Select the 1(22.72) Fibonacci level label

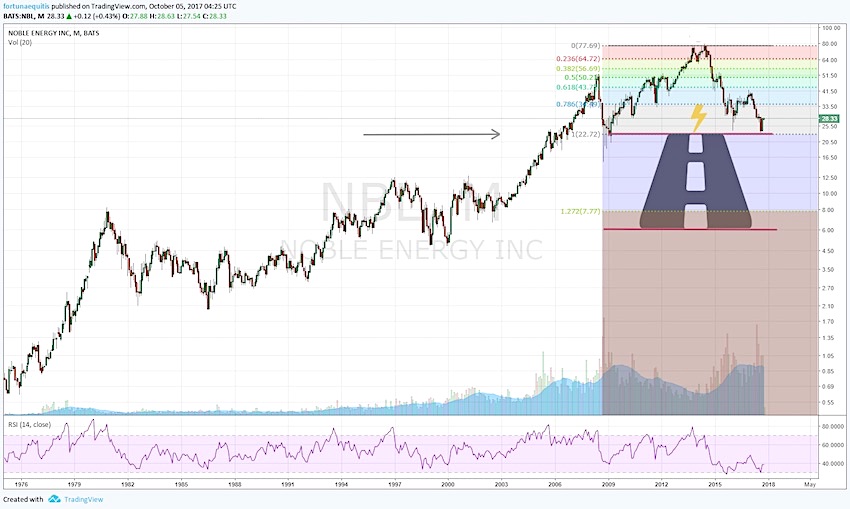585,134
